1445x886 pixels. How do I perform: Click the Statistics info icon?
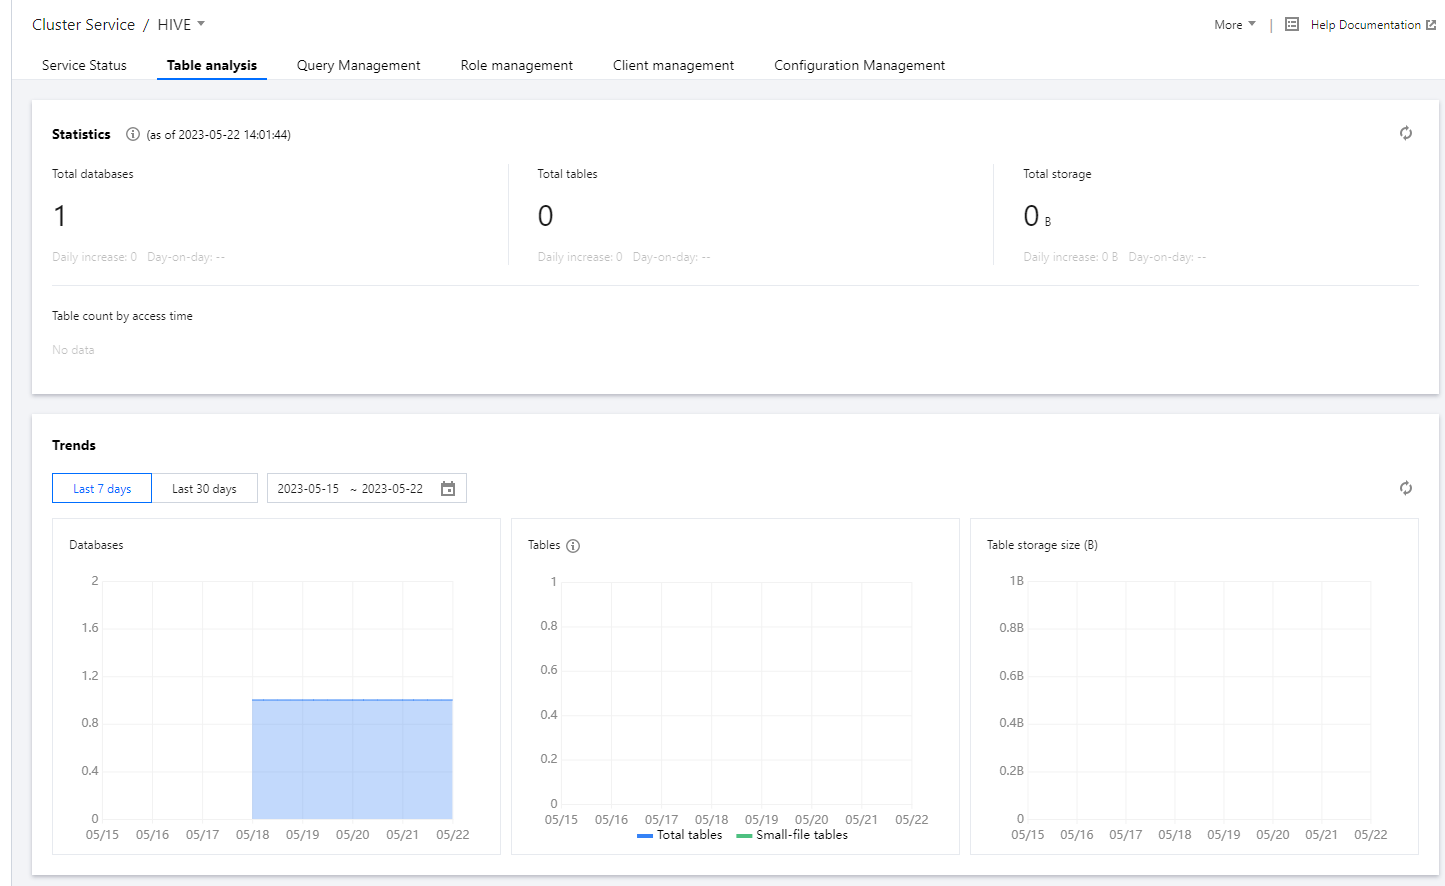click(132, 134)
